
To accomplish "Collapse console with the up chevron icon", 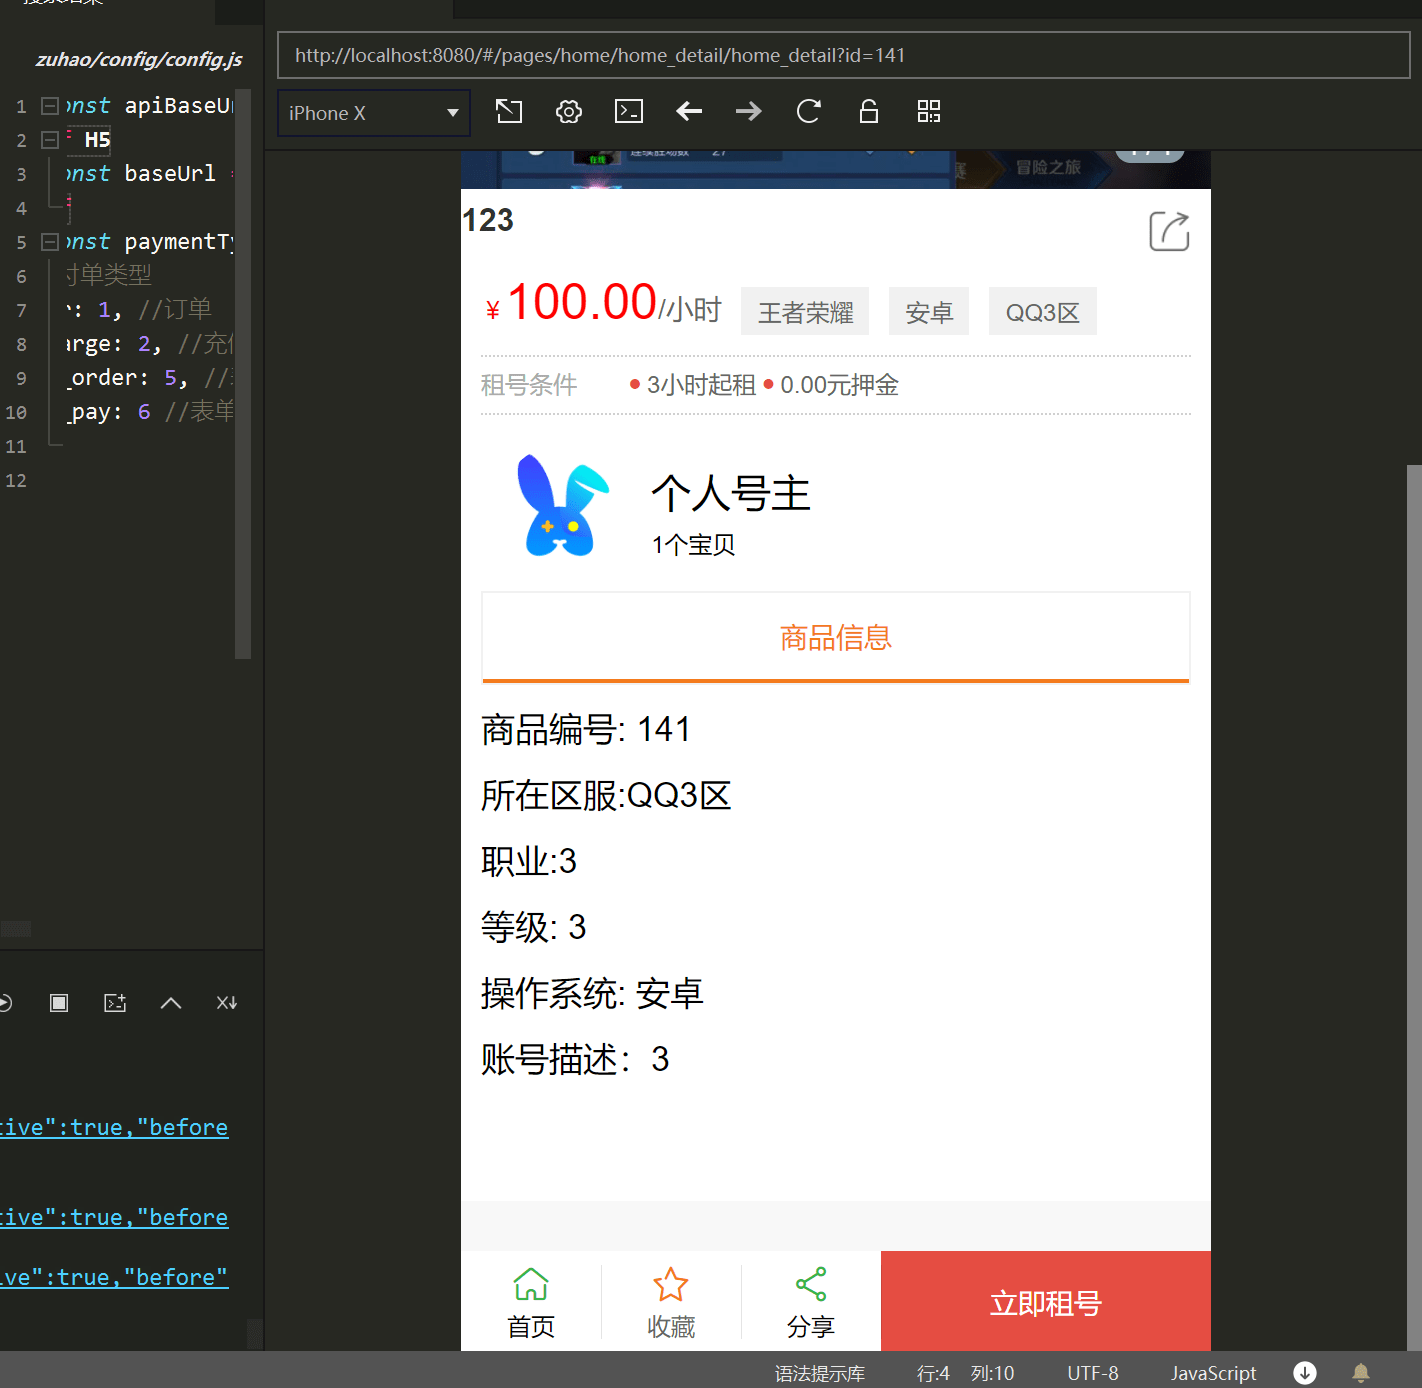I will coord(171,1003).
